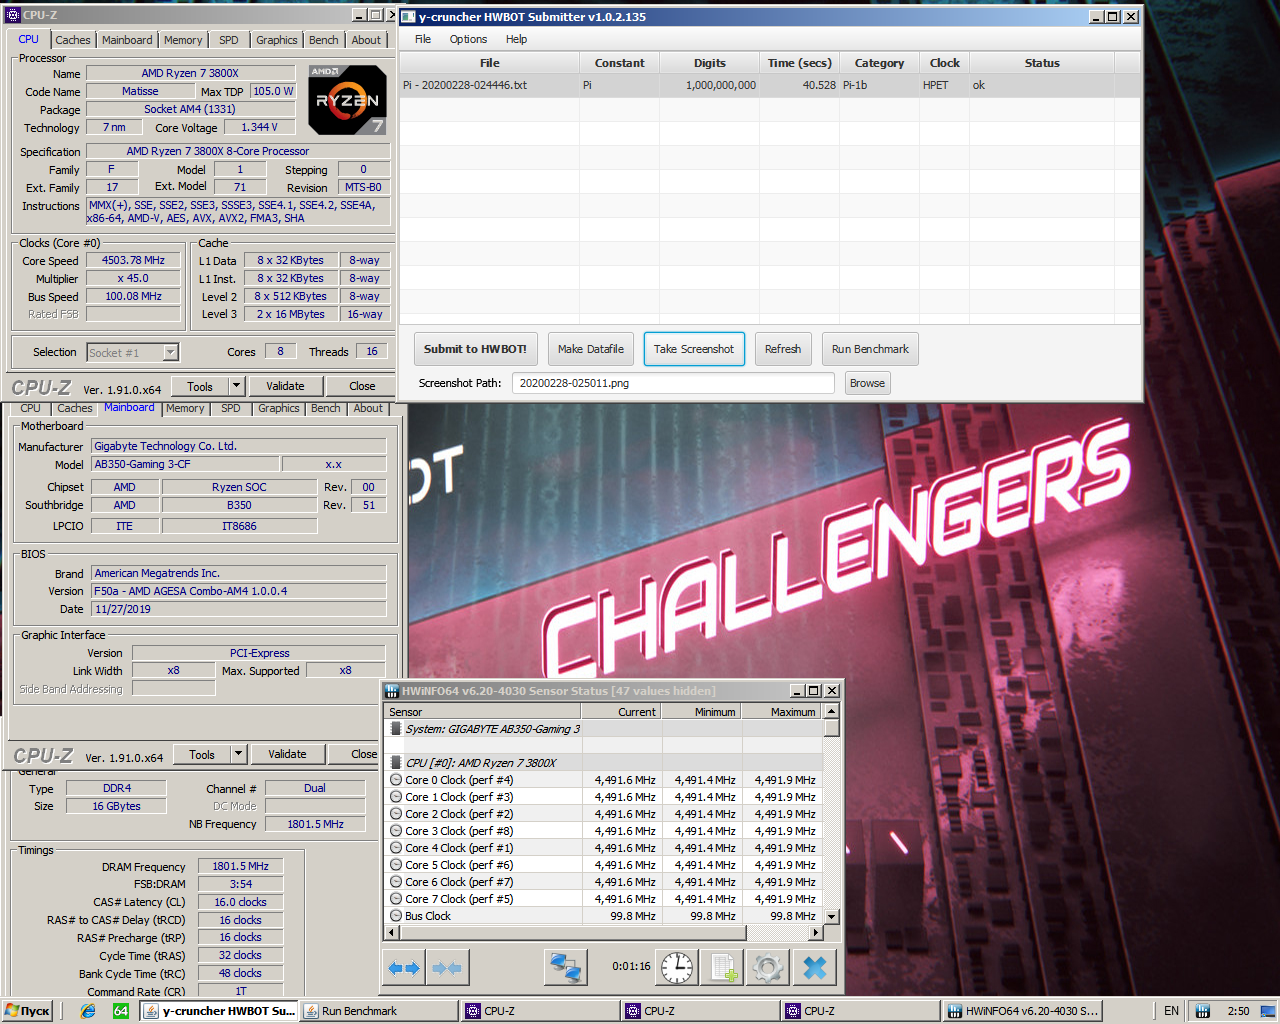The image size is (1280, 1024).
Task: Open Options menu in y-cruncher submitter
Action: coord(468,39)
